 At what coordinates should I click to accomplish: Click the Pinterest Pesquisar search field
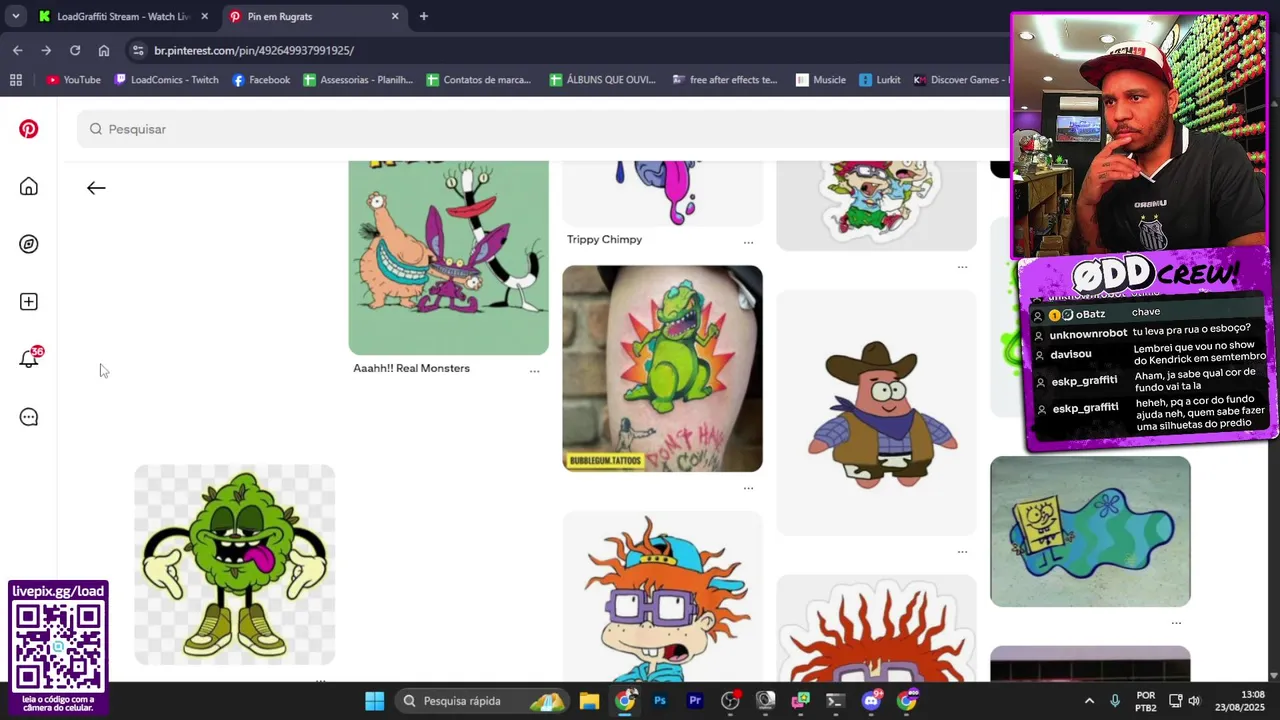coord(545,129)
